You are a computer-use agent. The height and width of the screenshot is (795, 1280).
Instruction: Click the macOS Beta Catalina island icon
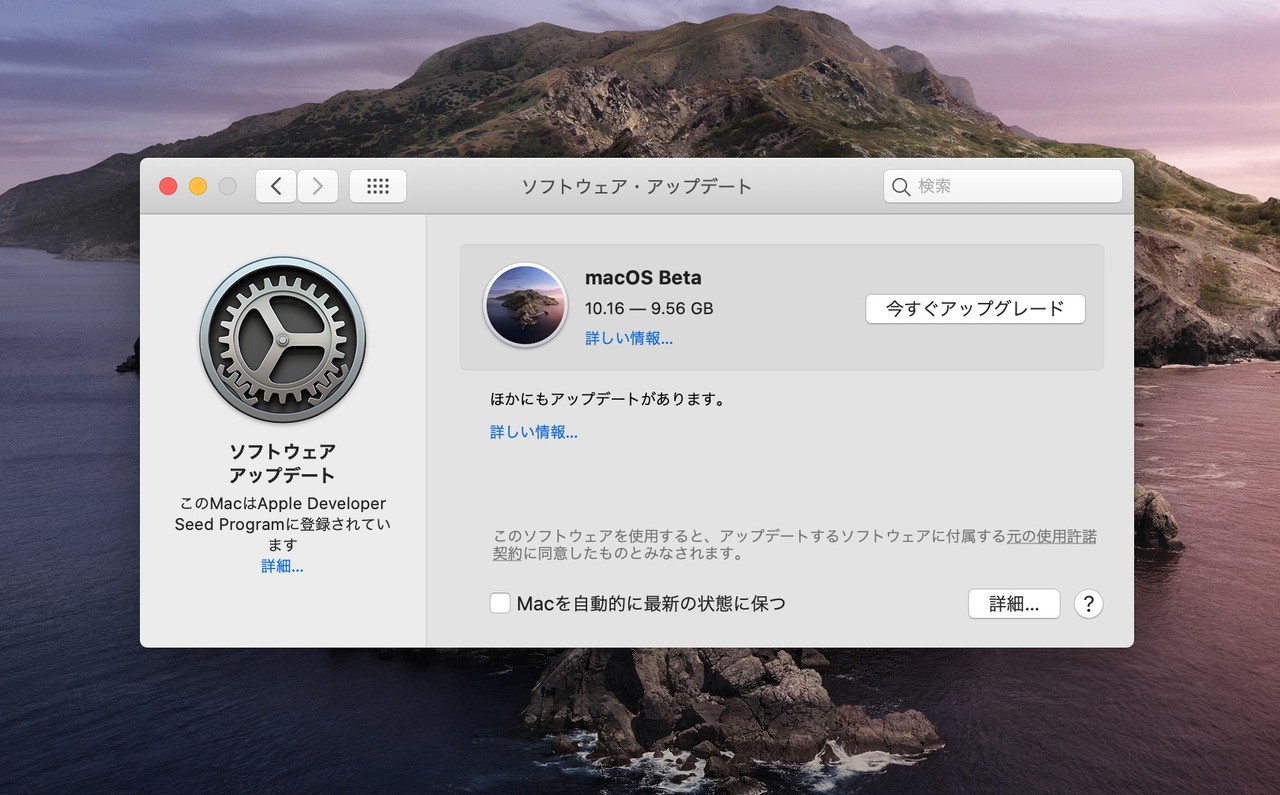pos(525,305)
